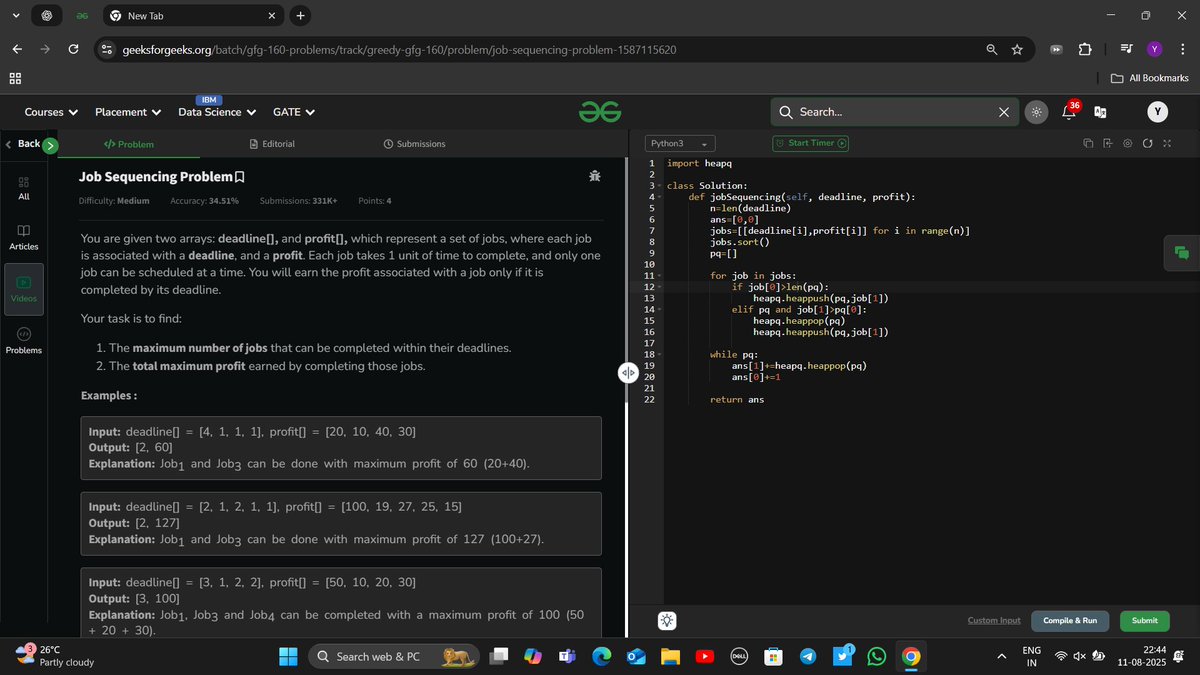Open the Y user profile avatar on GeeksforGeeks

point(1158,112)
